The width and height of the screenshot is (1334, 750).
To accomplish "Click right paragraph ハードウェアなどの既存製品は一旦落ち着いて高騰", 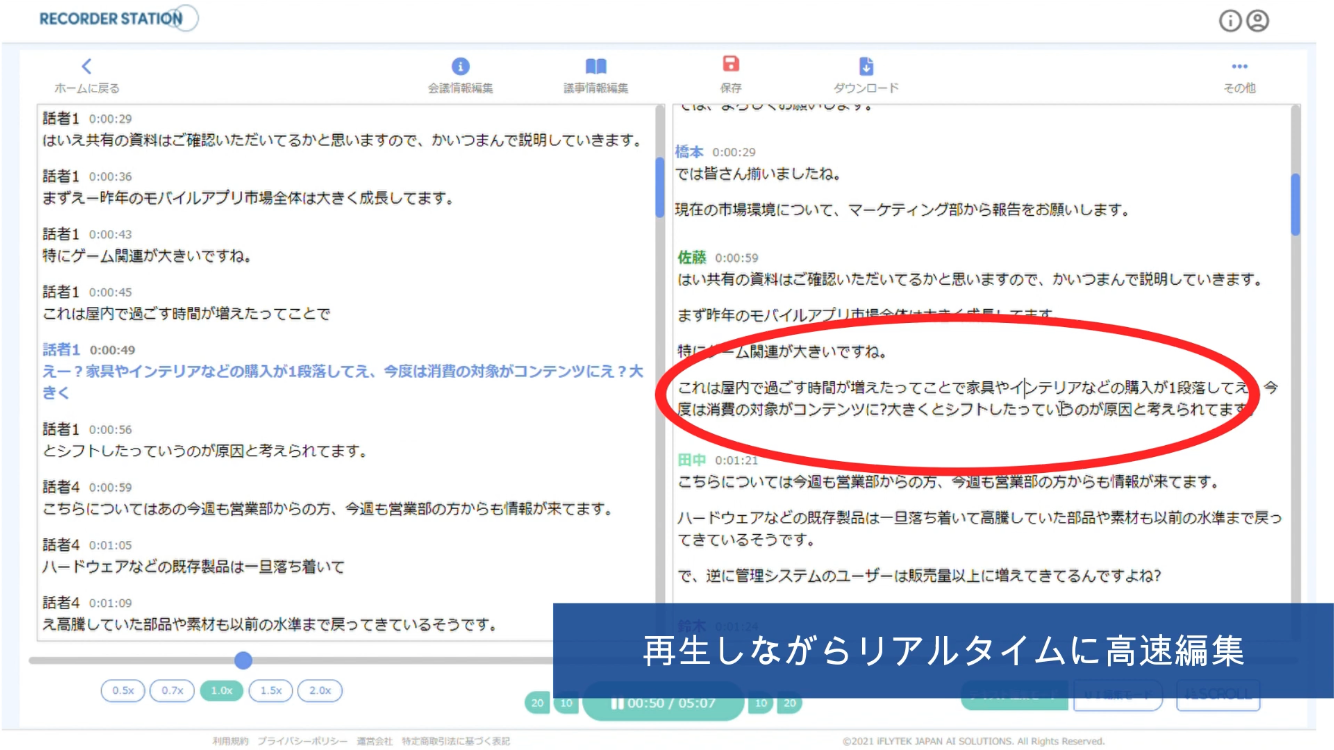I will click(979, 529).
